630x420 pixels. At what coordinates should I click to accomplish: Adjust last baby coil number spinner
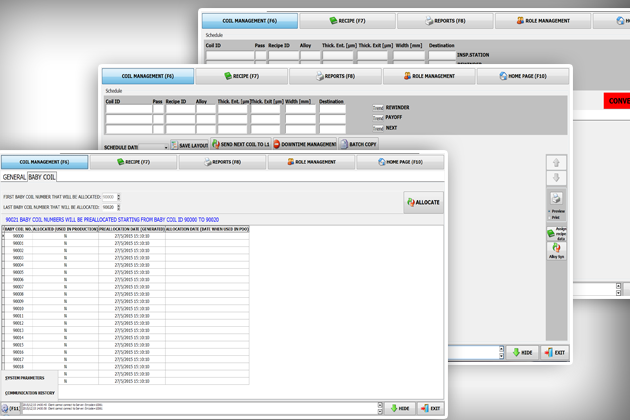pyautogui.click(x=118, y=208)
